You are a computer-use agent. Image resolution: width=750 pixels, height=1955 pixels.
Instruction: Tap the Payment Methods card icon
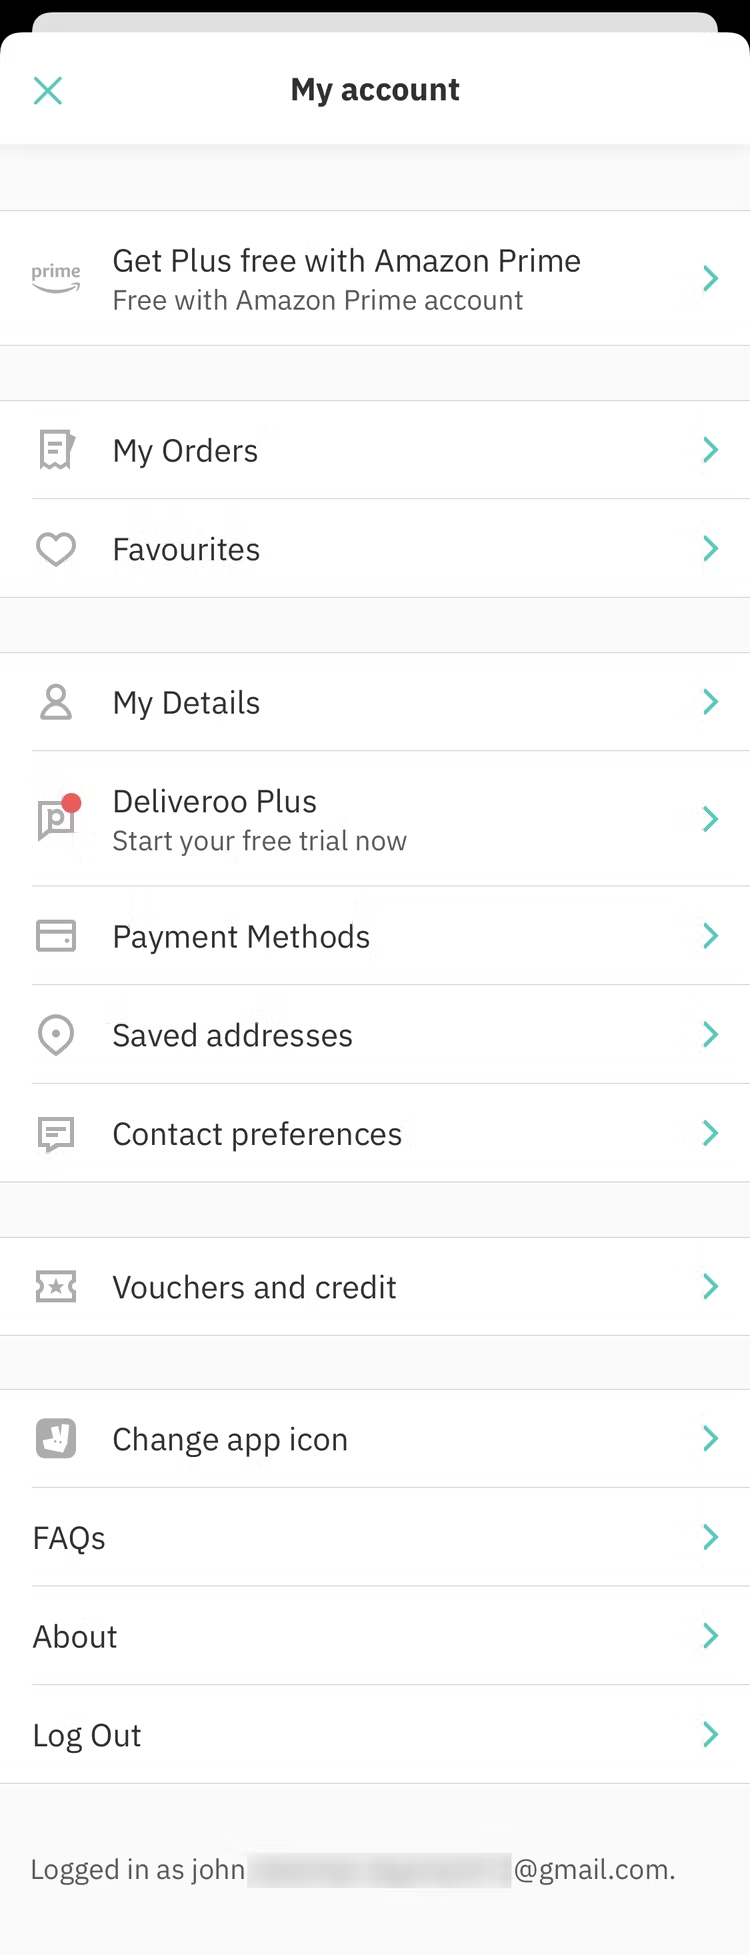(x=56, y=936)
